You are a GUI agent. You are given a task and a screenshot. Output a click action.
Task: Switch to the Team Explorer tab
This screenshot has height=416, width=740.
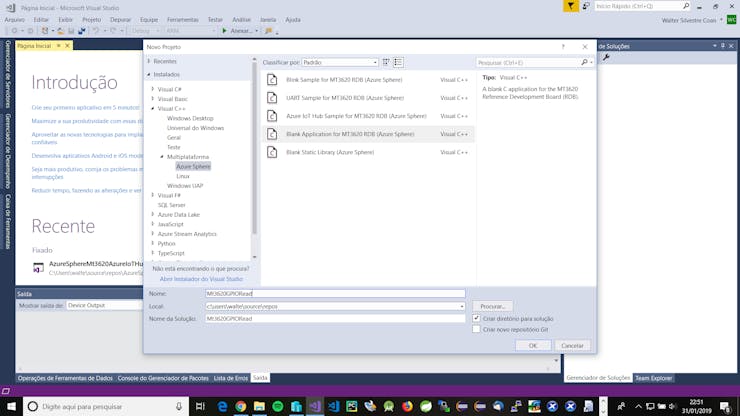[x=653, y=378]
